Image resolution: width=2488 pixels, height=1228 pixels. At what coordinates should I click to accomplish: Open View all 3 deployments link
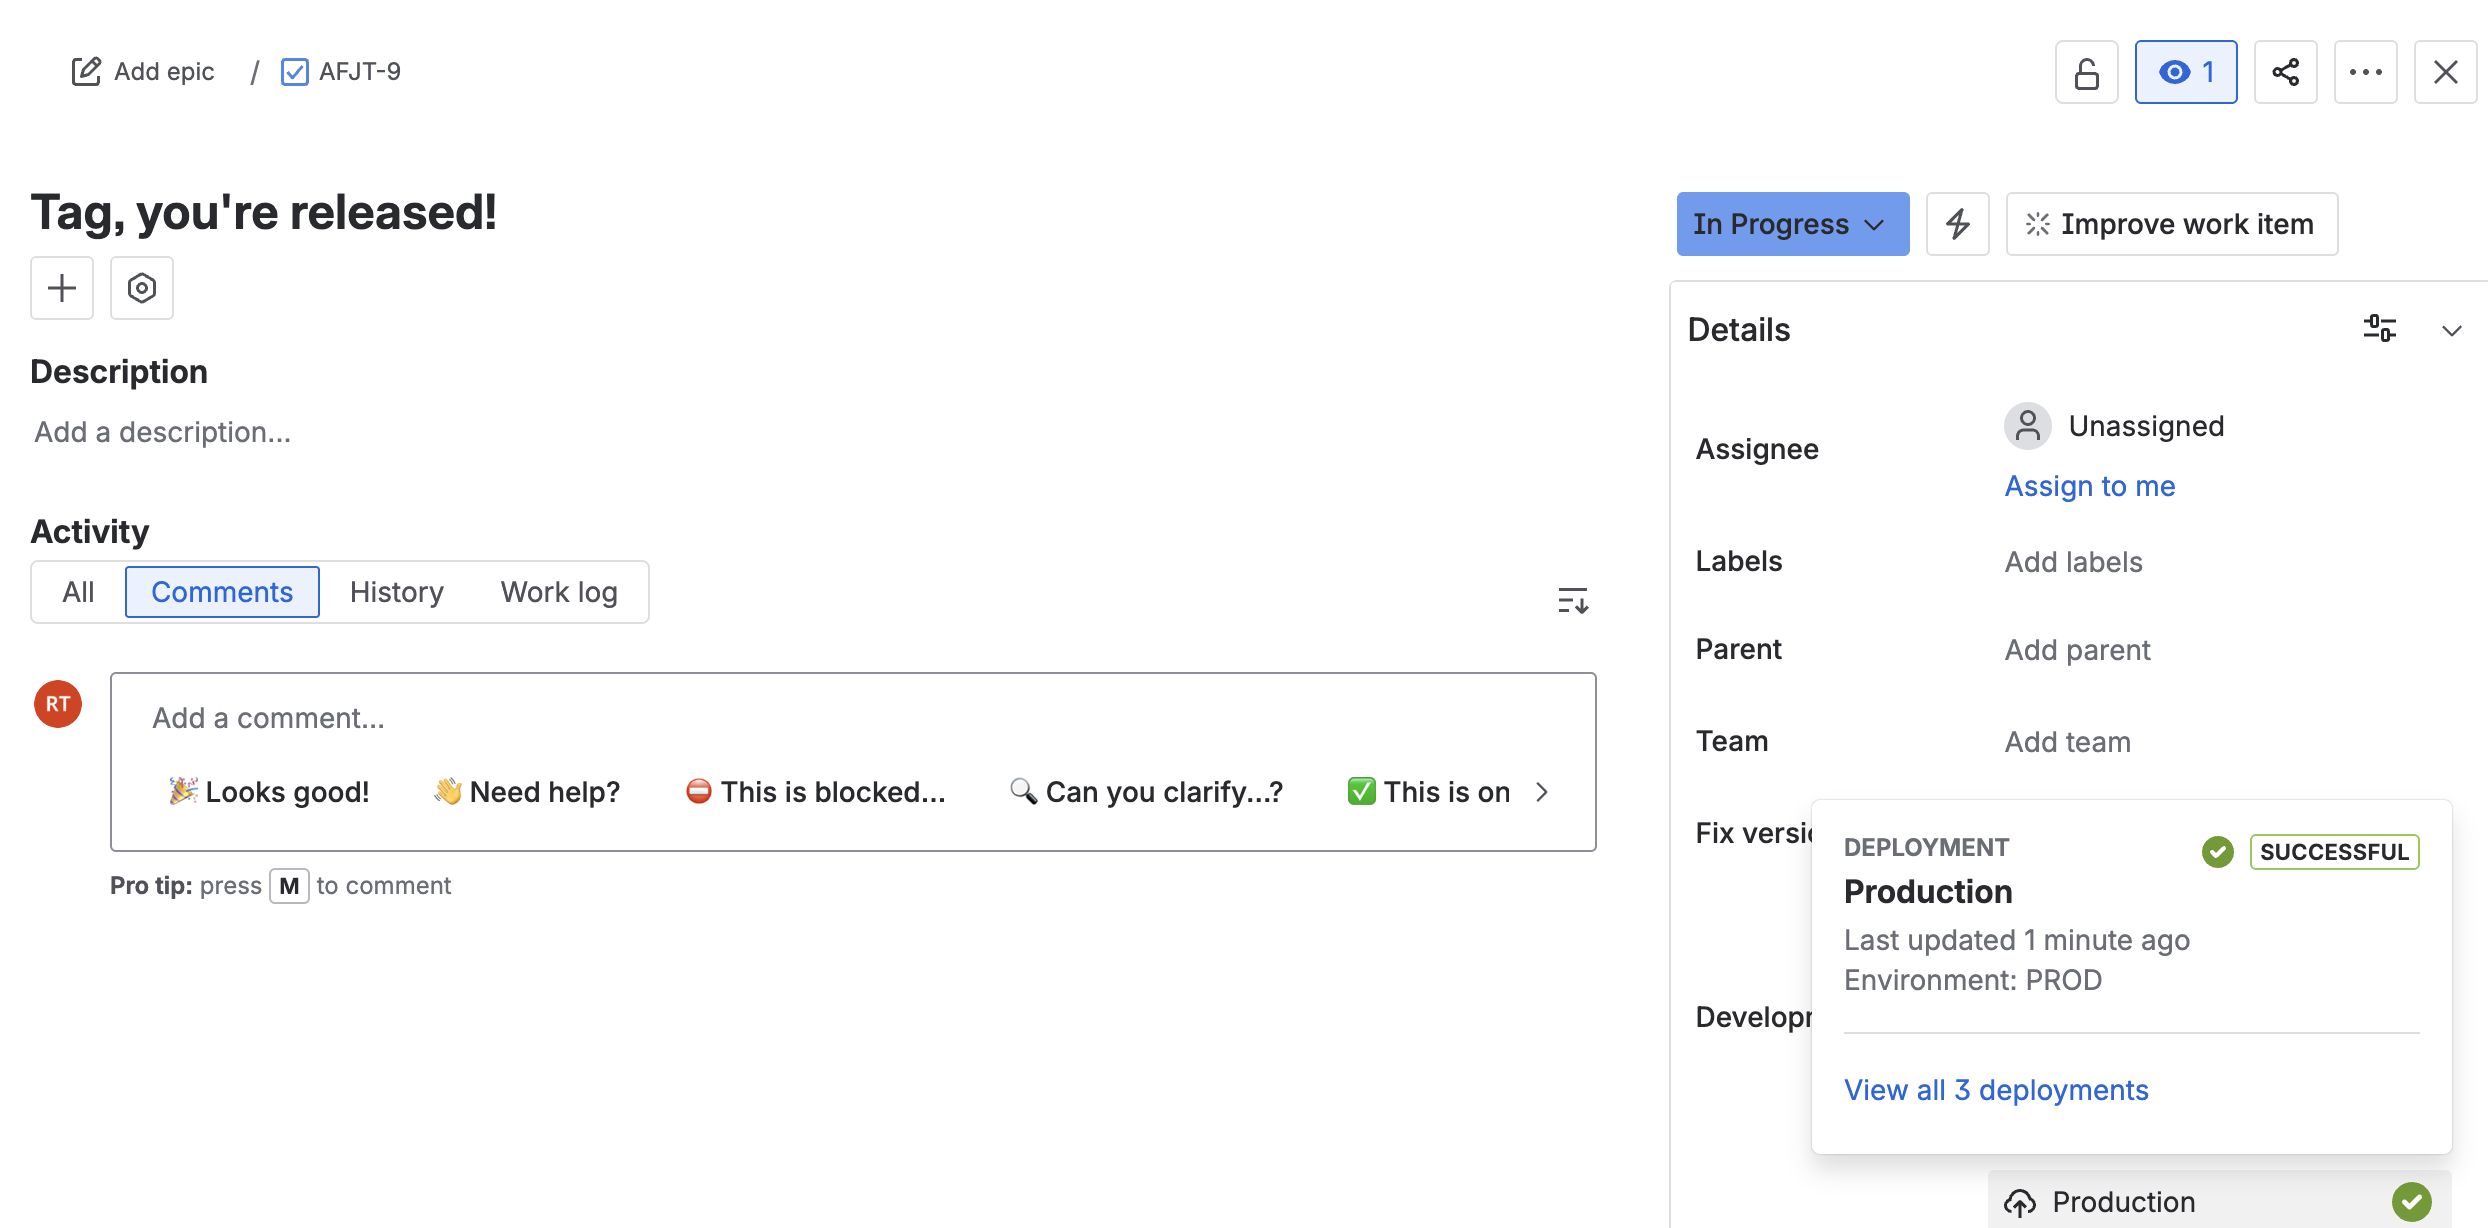pyautogui.click(x=1996, y=1090)
